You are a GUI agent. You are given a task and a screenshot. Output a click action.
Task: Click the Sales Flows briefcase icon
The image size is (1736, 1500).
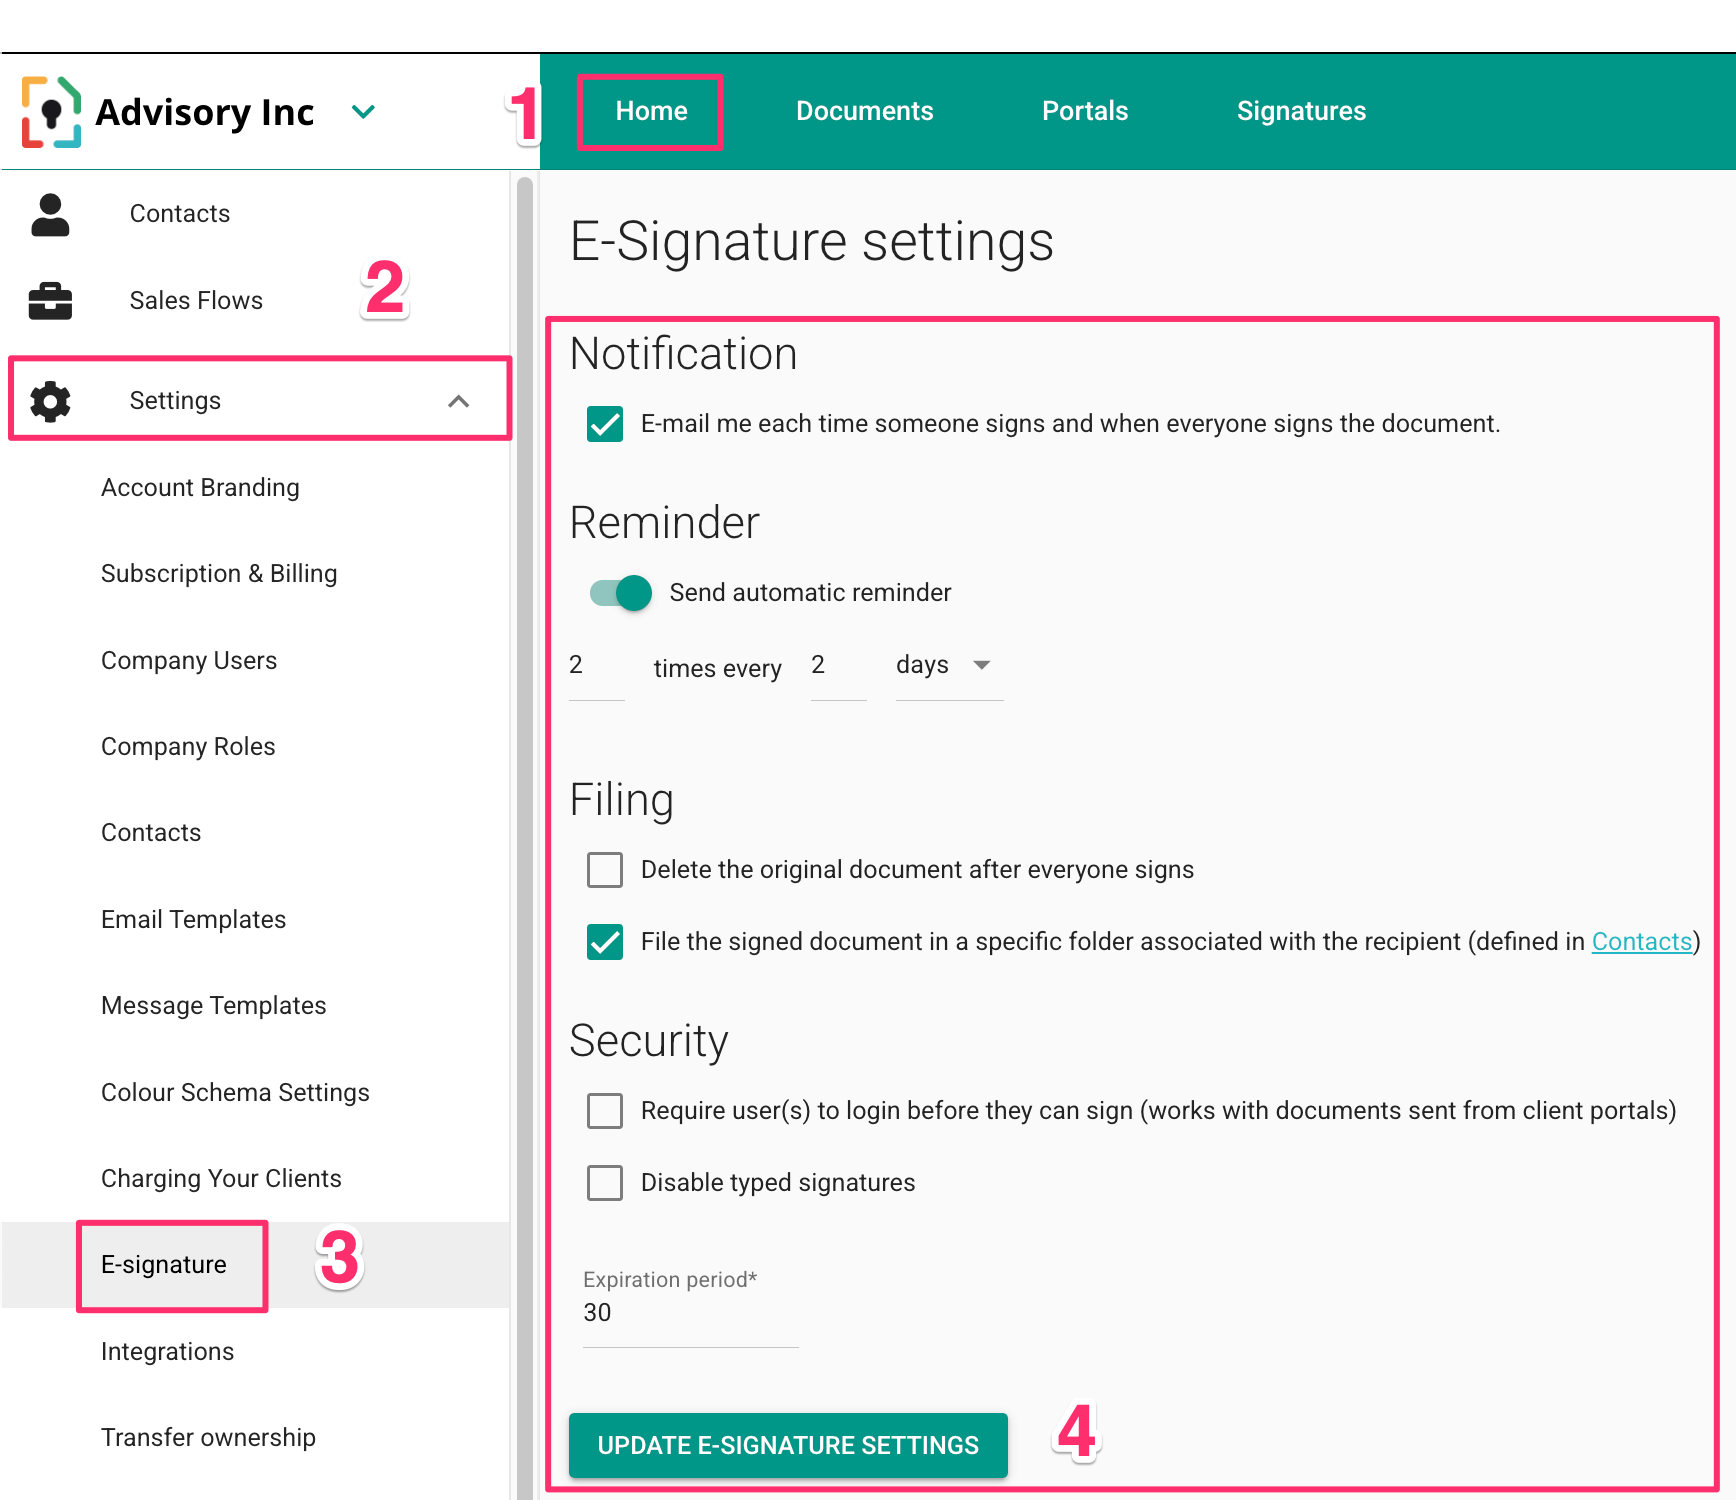pos(50,301)
